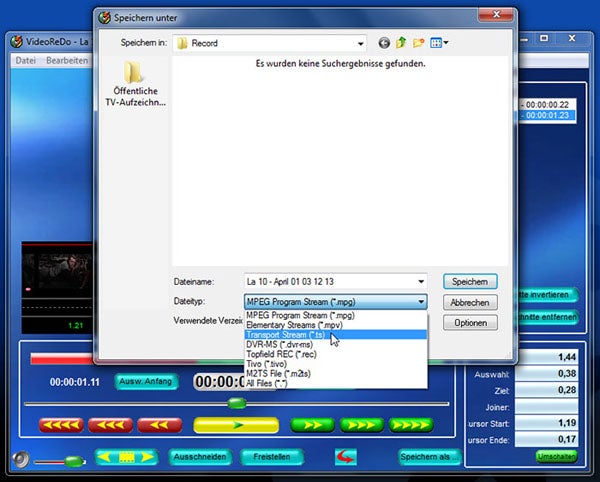Viewport: 600px width, 482px height.
Task: Collapse the Dateityp dropdown arrow
Action: [x=421, y=302]
